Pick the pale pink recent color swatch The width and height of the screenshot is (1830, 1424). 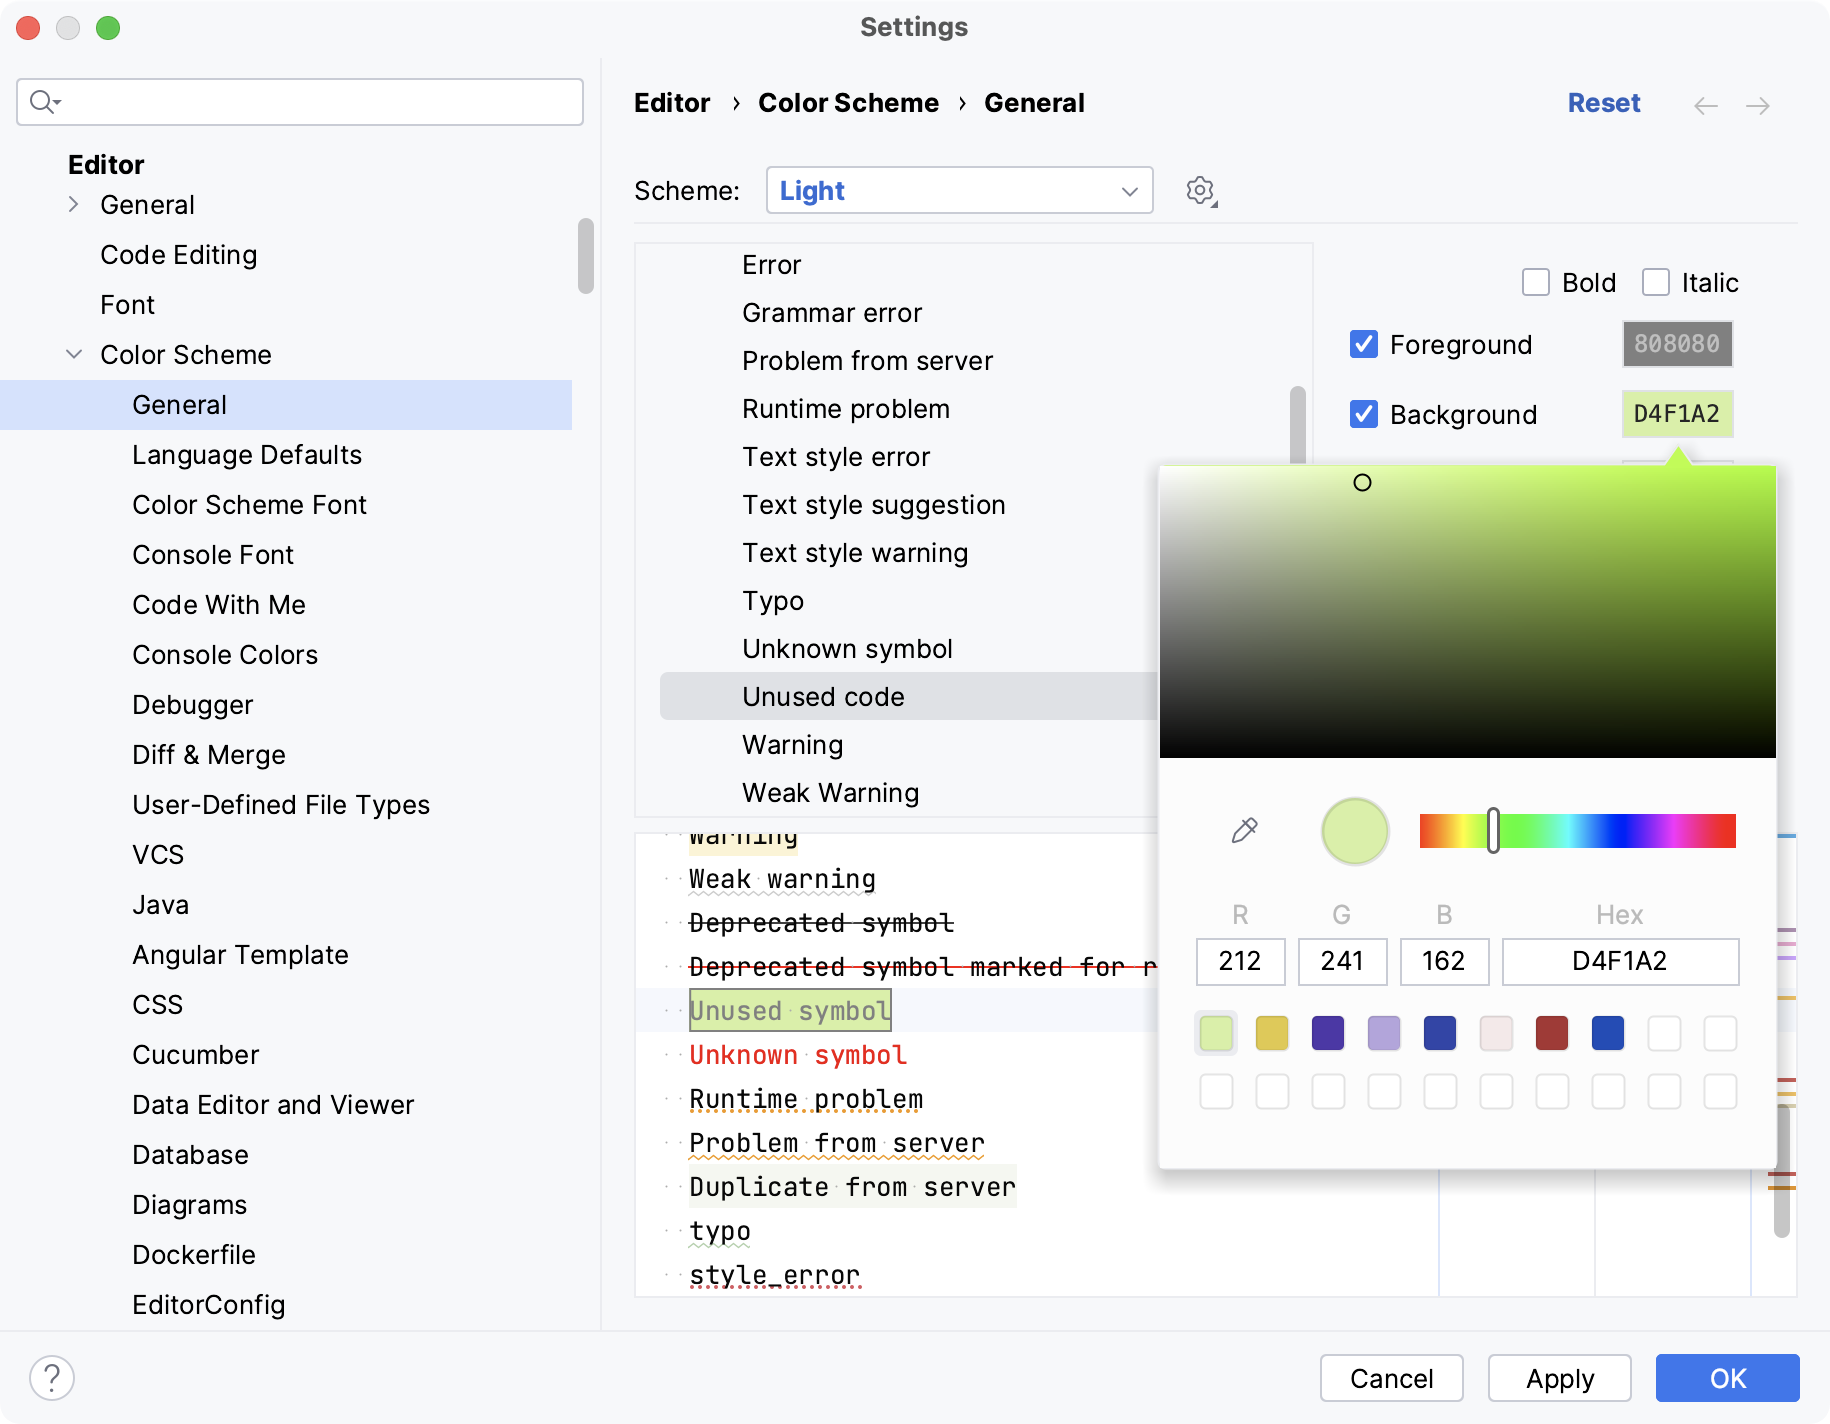1496,1033
